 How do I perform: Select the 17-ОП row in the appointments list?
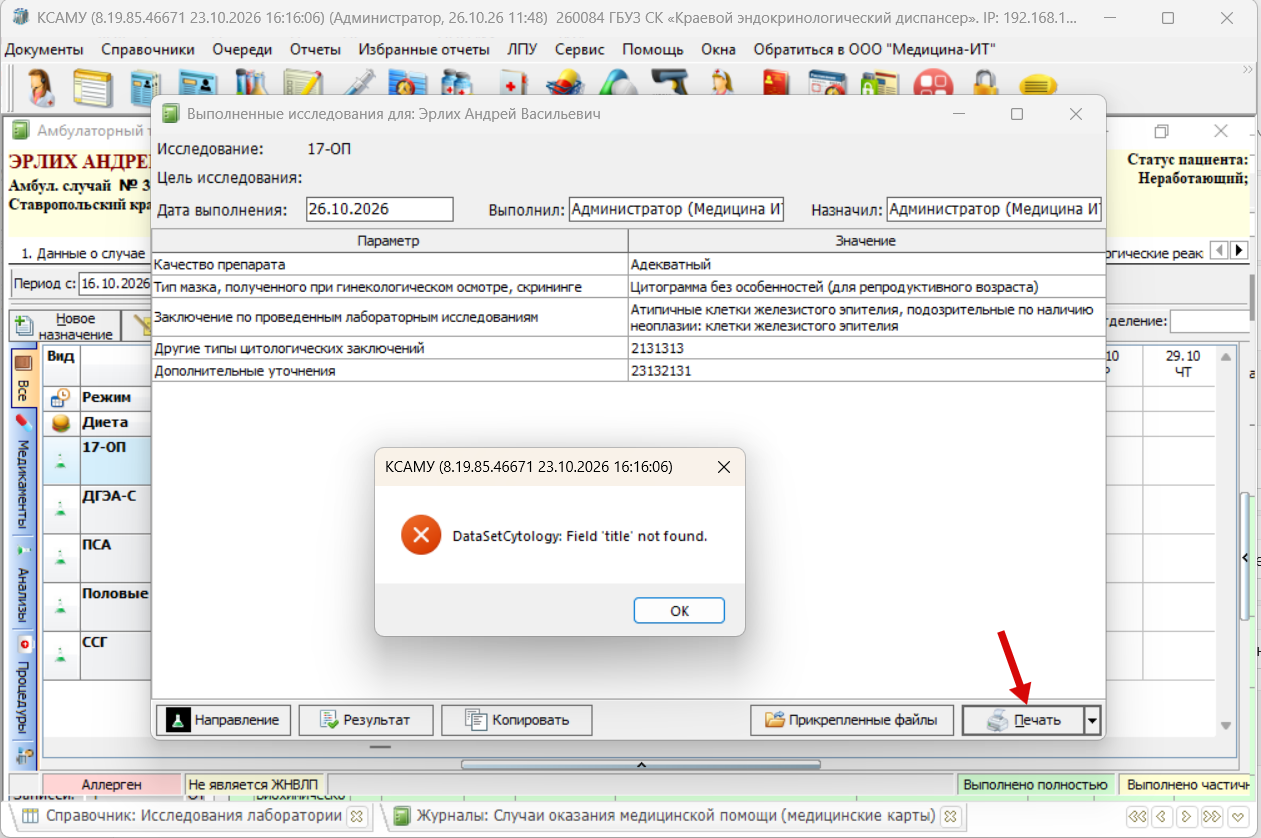point(96,460)
